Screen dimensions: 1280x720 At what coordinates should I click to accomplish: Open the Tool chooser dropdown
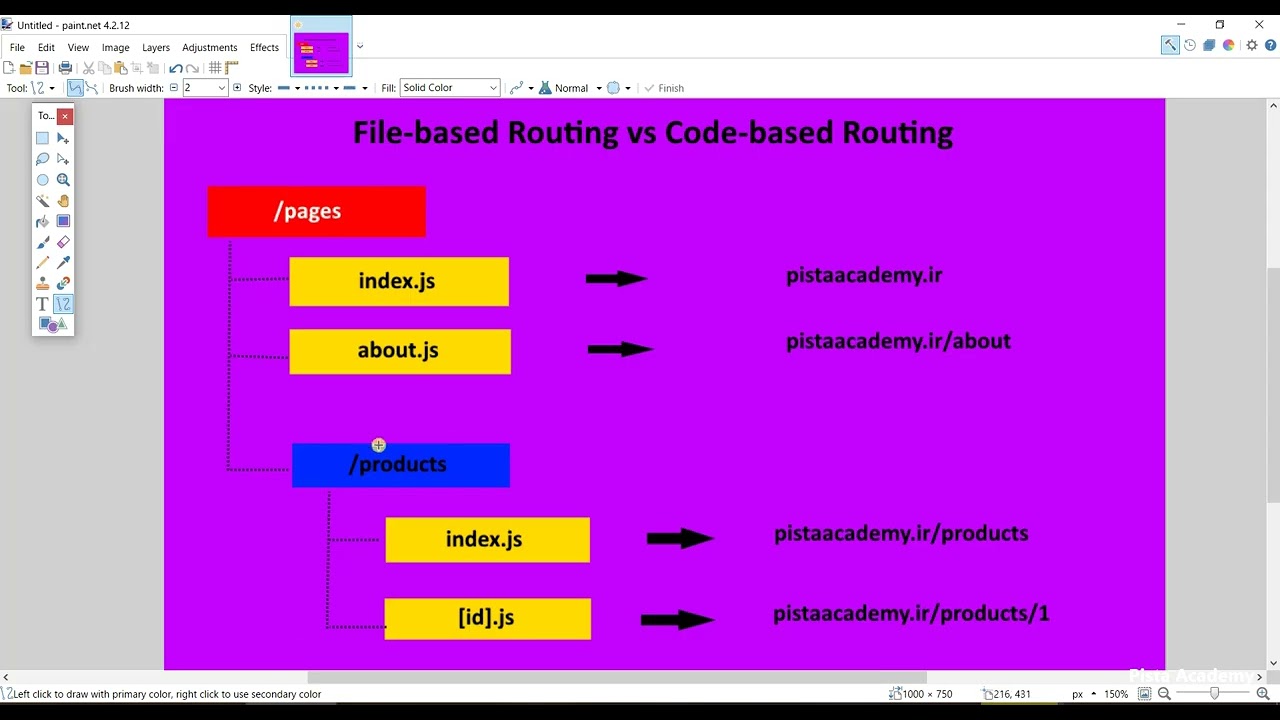(43, 88)
